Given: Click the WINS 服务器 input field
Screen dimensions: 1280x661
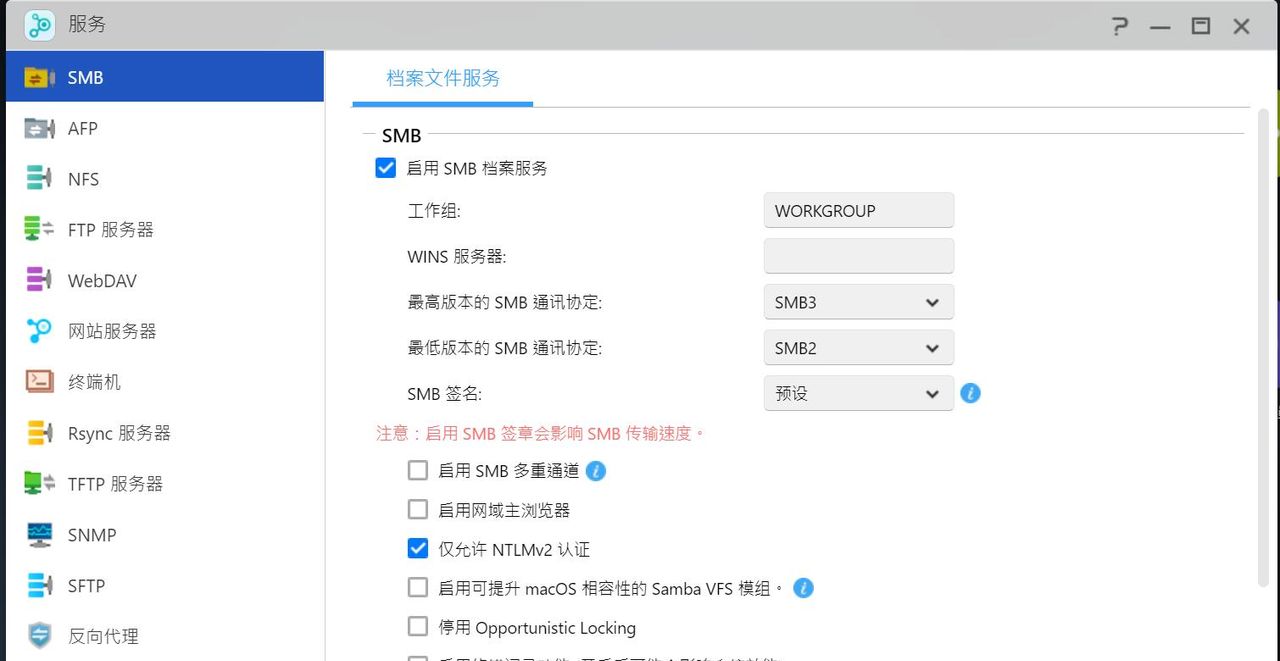Looking at the screenshot, I should coord(858,256).
